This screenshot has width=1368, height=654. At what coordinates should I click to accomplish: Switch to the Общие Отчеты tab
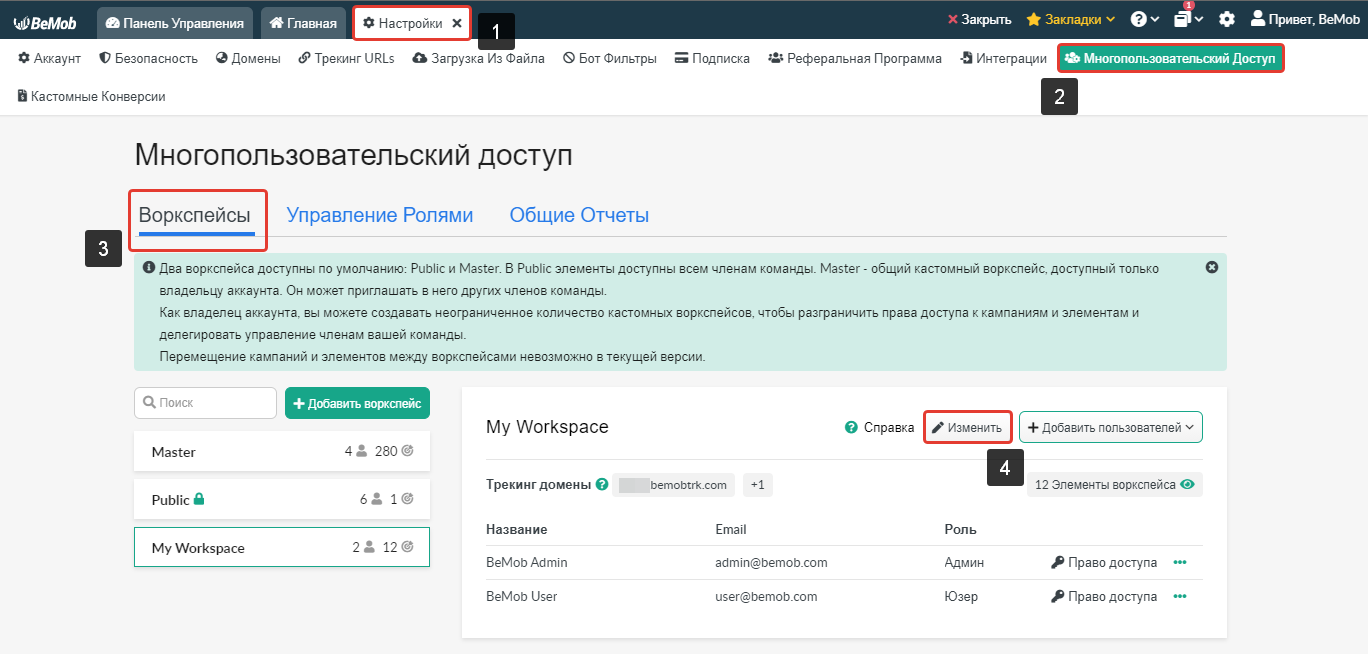point(579,215)
